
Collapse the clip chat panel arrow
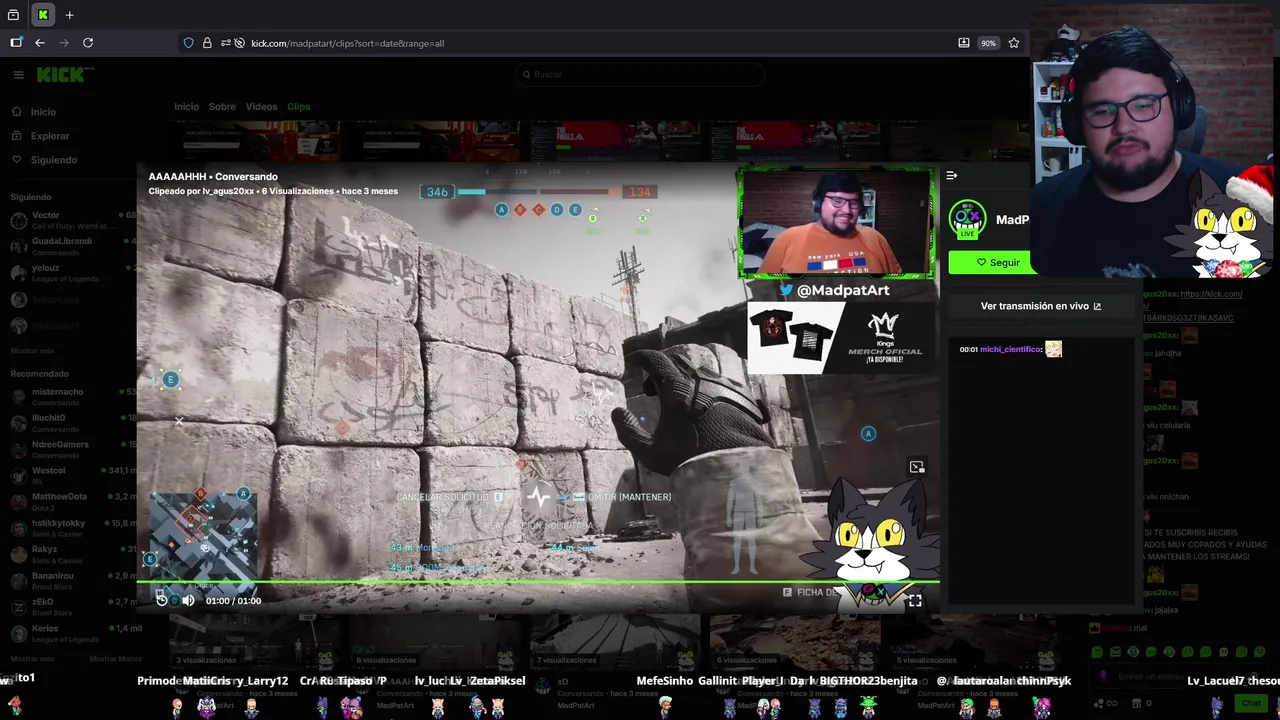(x=951, y=176)
